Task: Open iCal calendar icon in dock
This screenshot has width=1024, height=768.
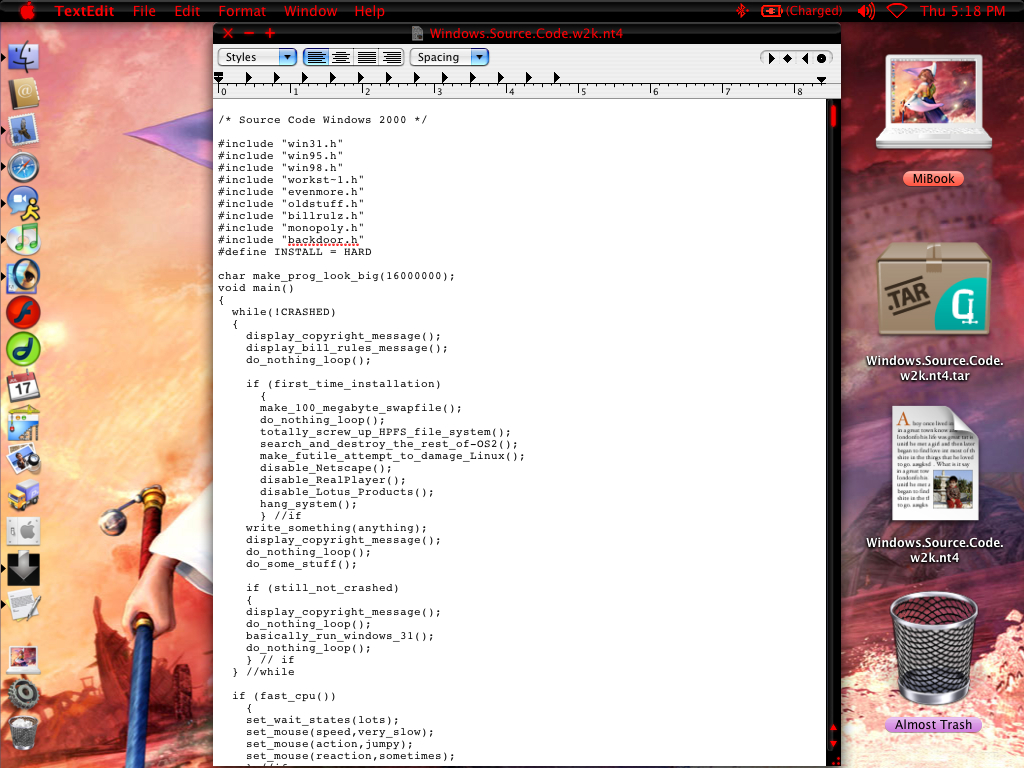Action: [x=24, y=386]
